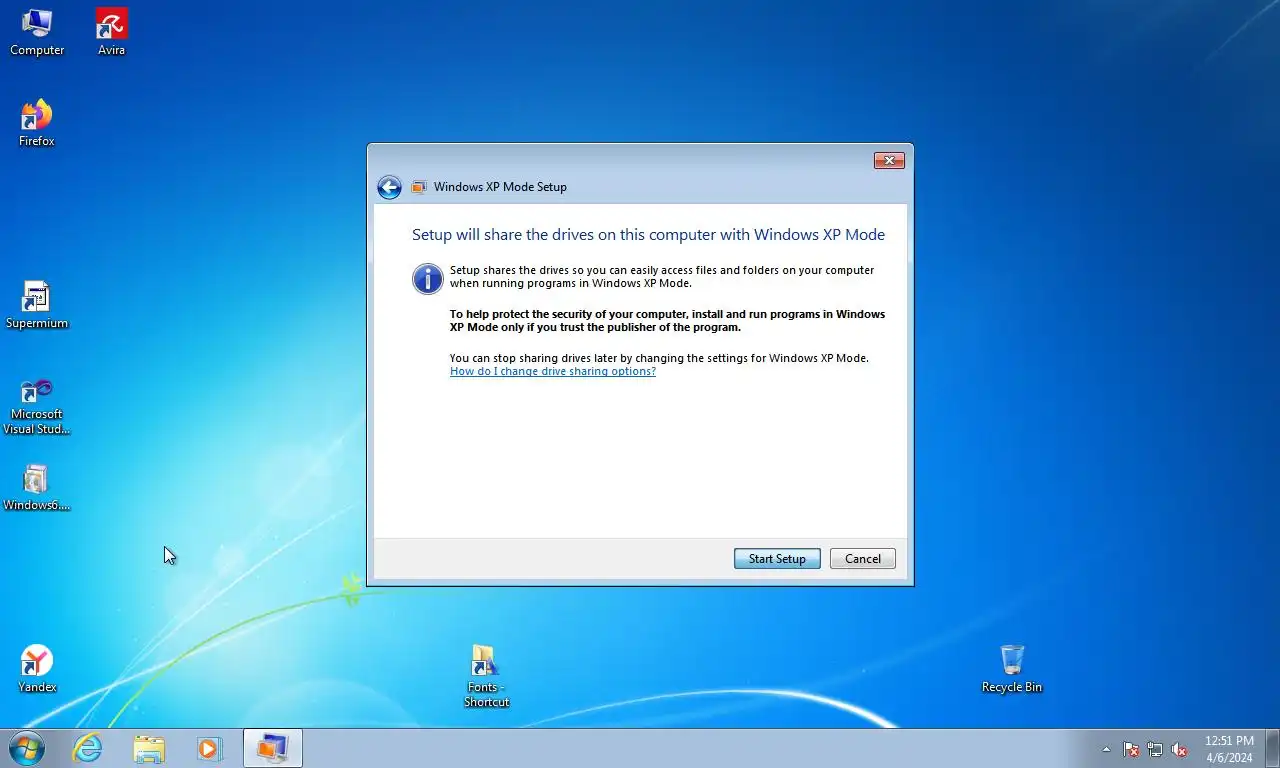Click the Windows XP Mode Setup title icon

(419, 187)
